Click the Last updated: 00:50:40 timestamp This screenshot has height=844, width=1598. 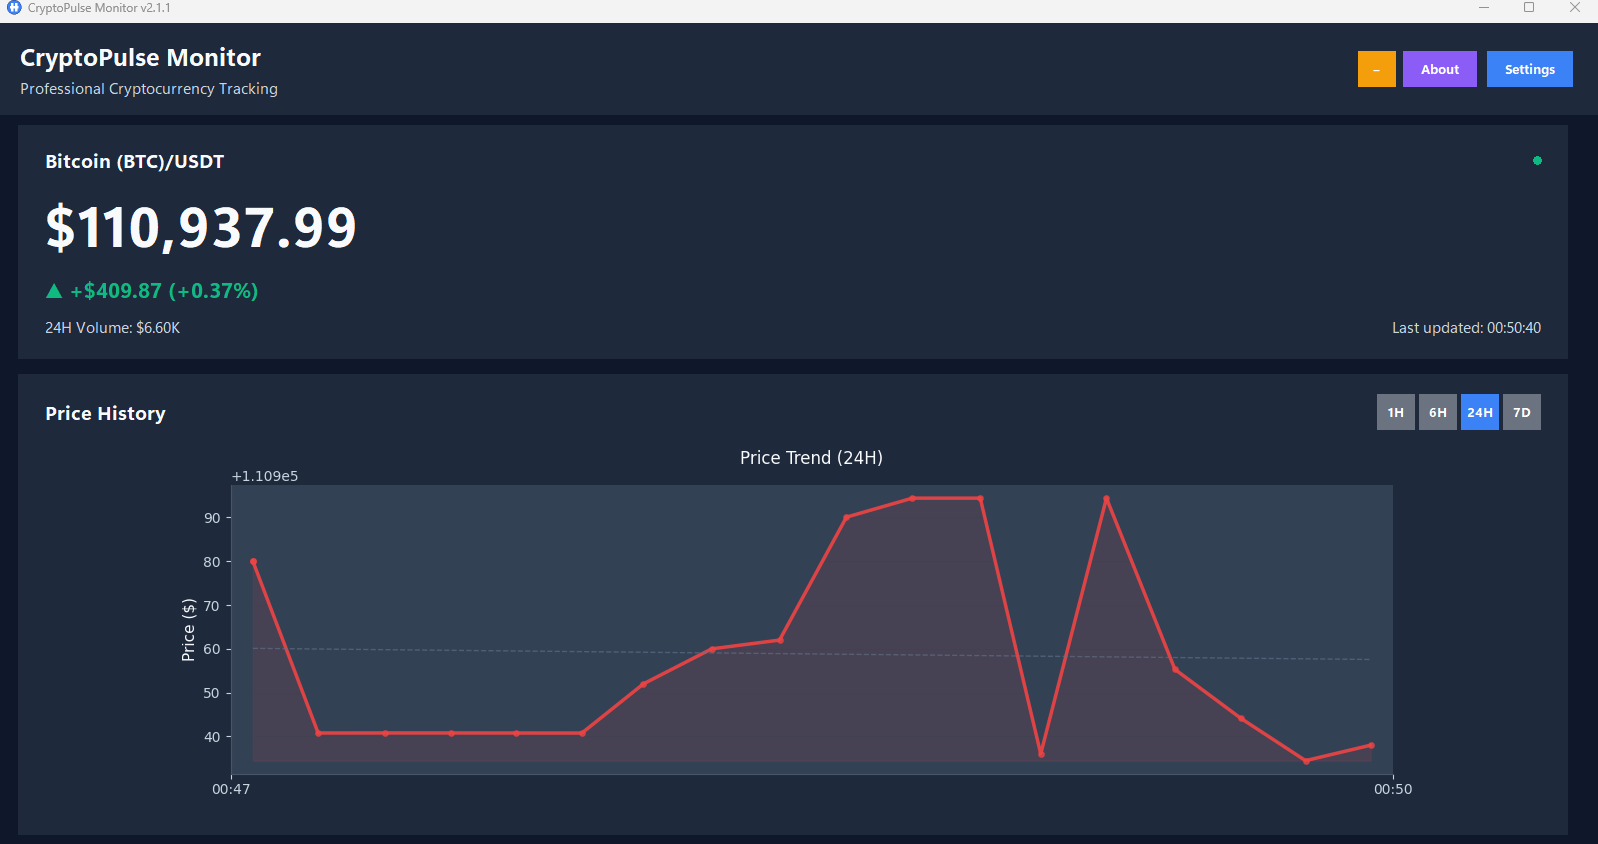tap(1466, 328)
